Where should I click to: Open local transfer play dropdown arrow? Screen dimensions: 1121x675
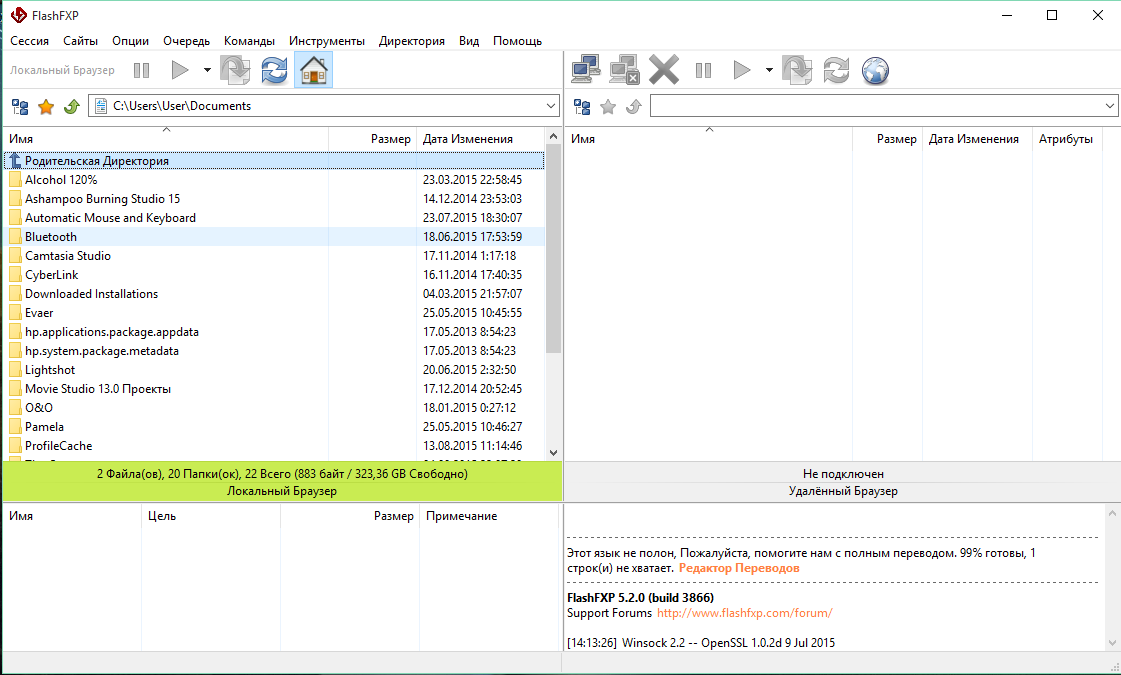207,70
